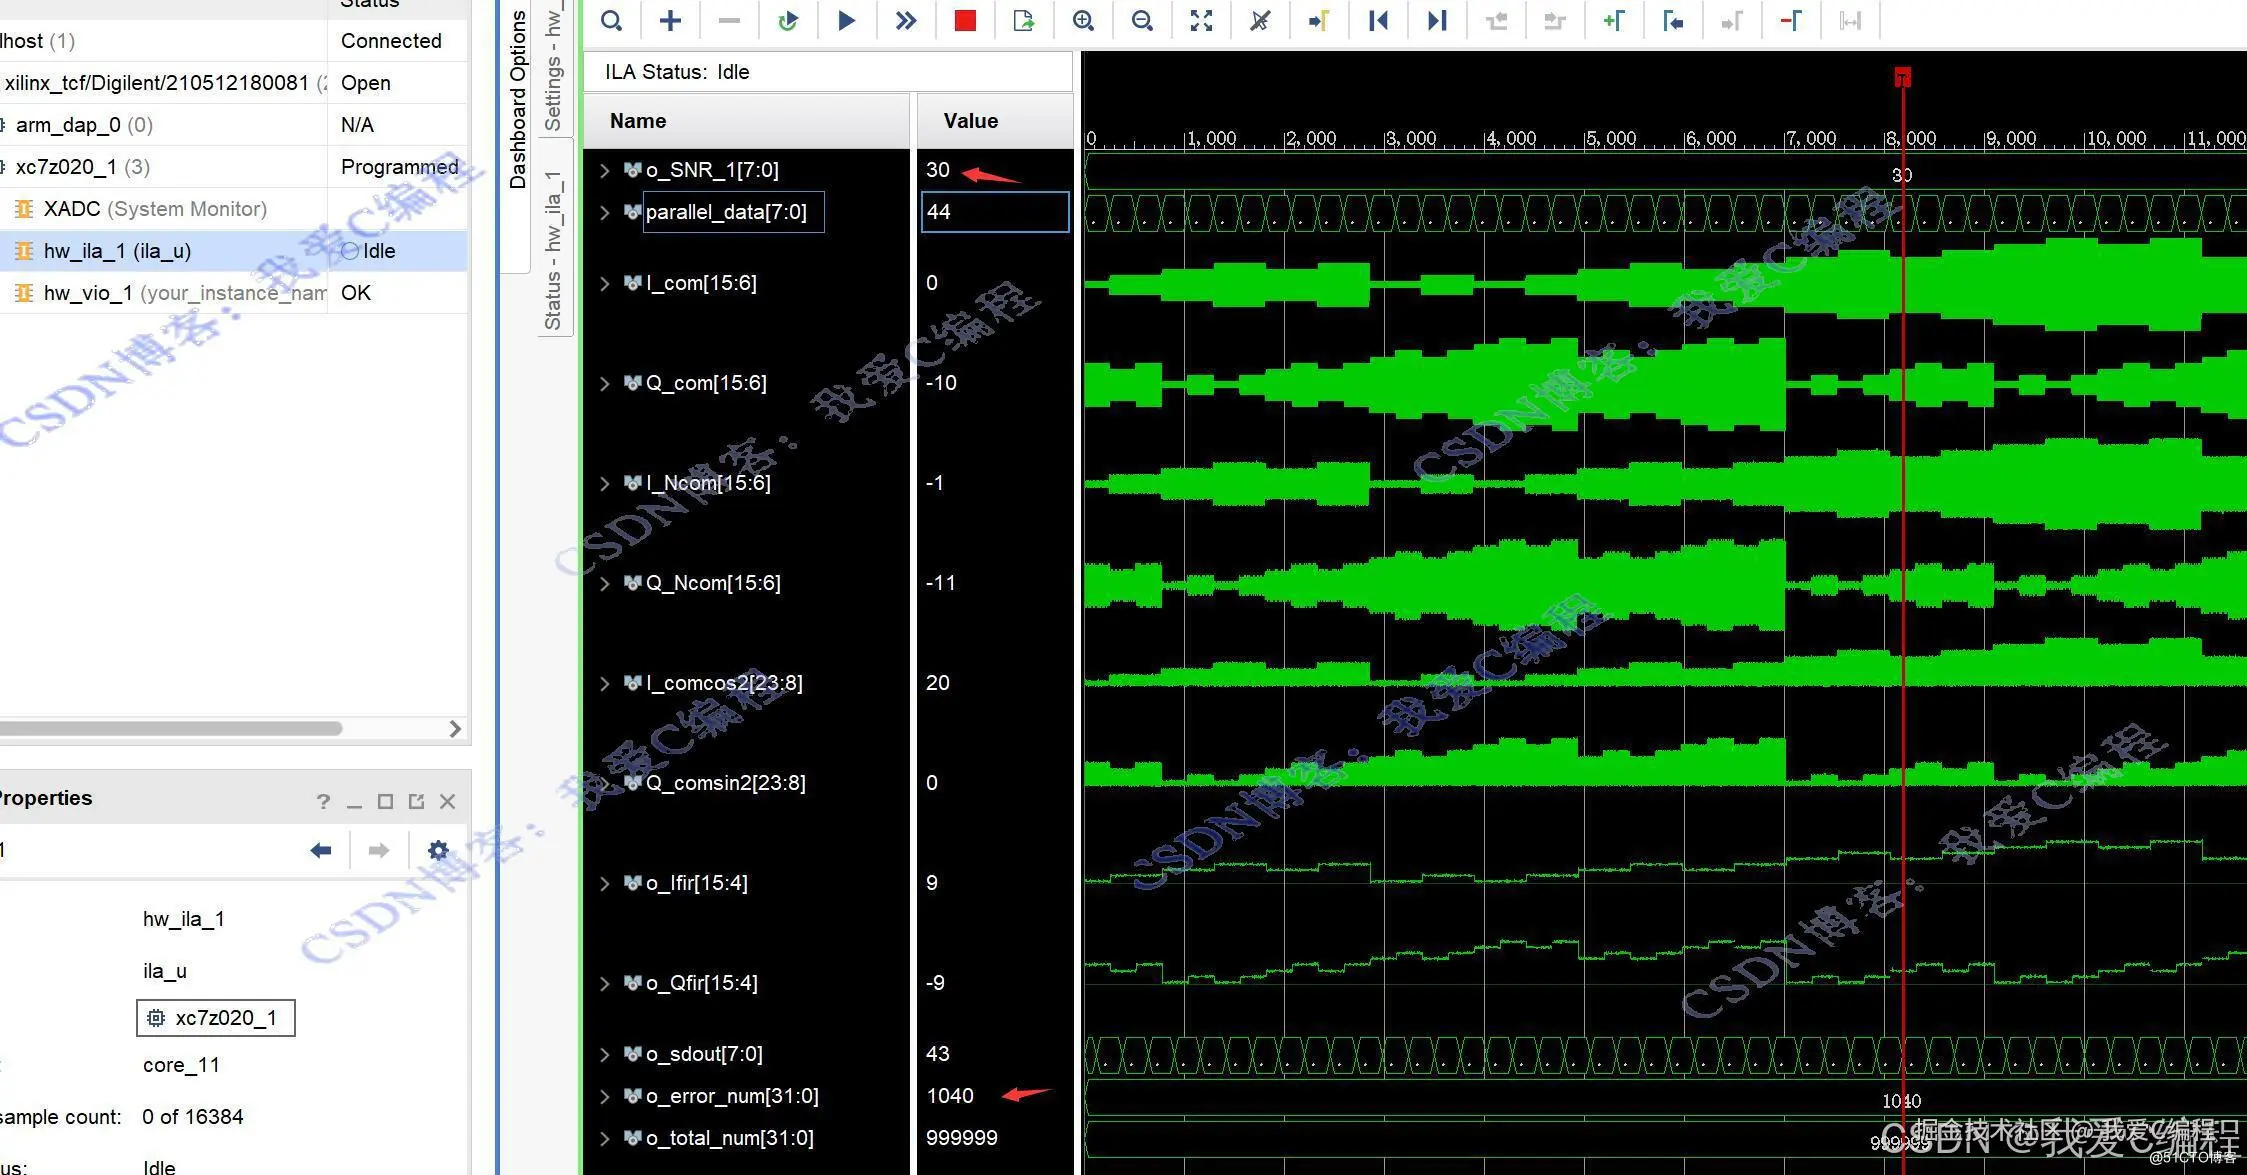Screen dimensions: 2247x1175
Task: Click the Add probe plus icon
Action: pyautogui.click(x=670, y=20)
